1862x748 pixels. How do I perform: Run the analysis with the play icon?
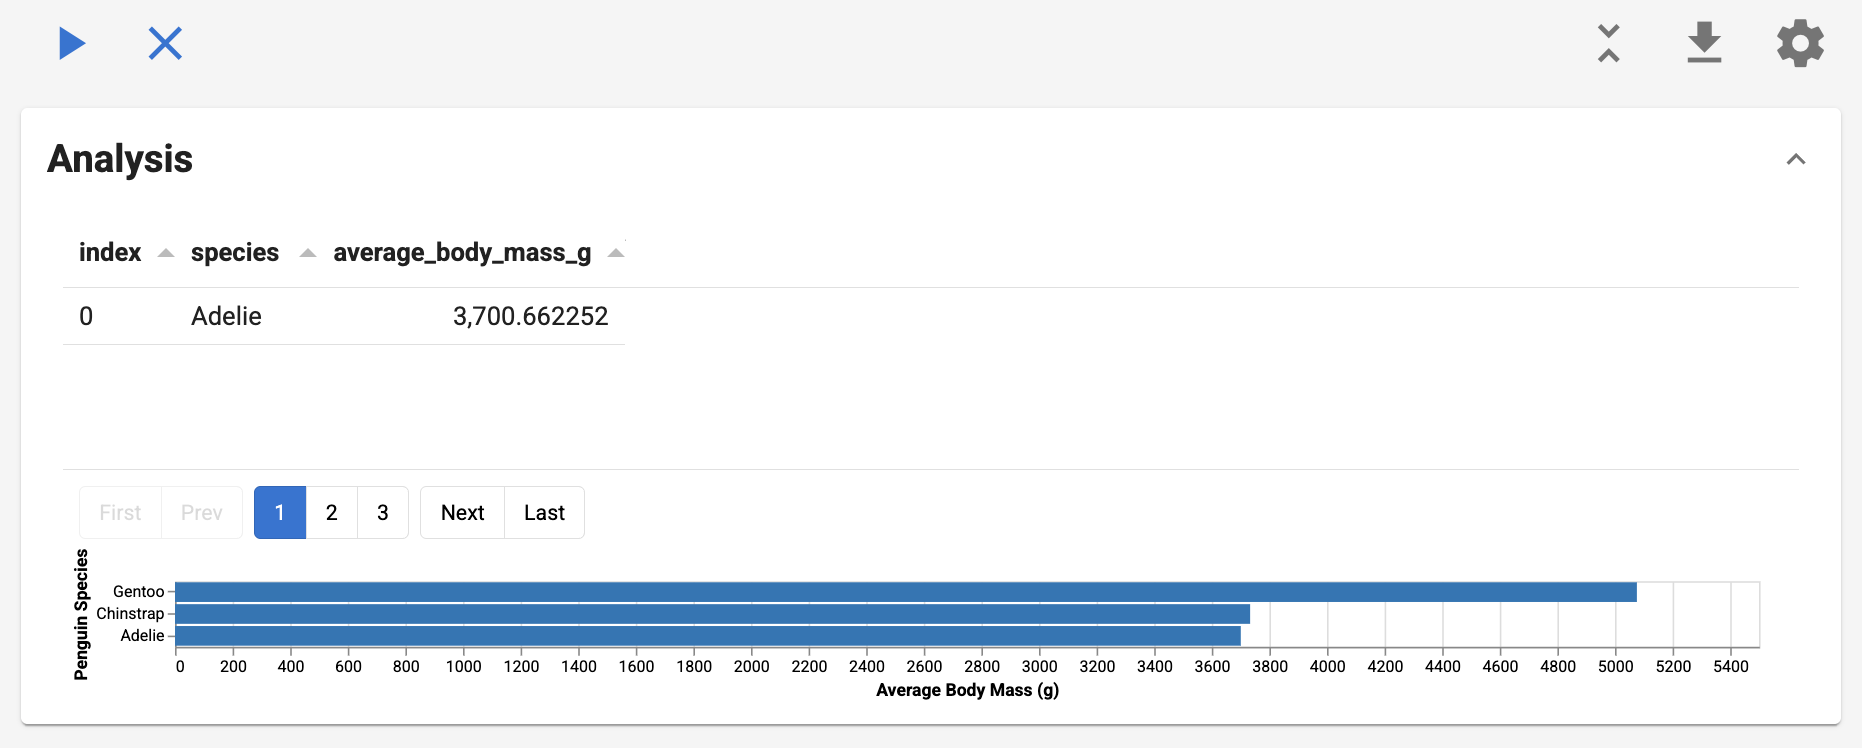click(72, 43)
